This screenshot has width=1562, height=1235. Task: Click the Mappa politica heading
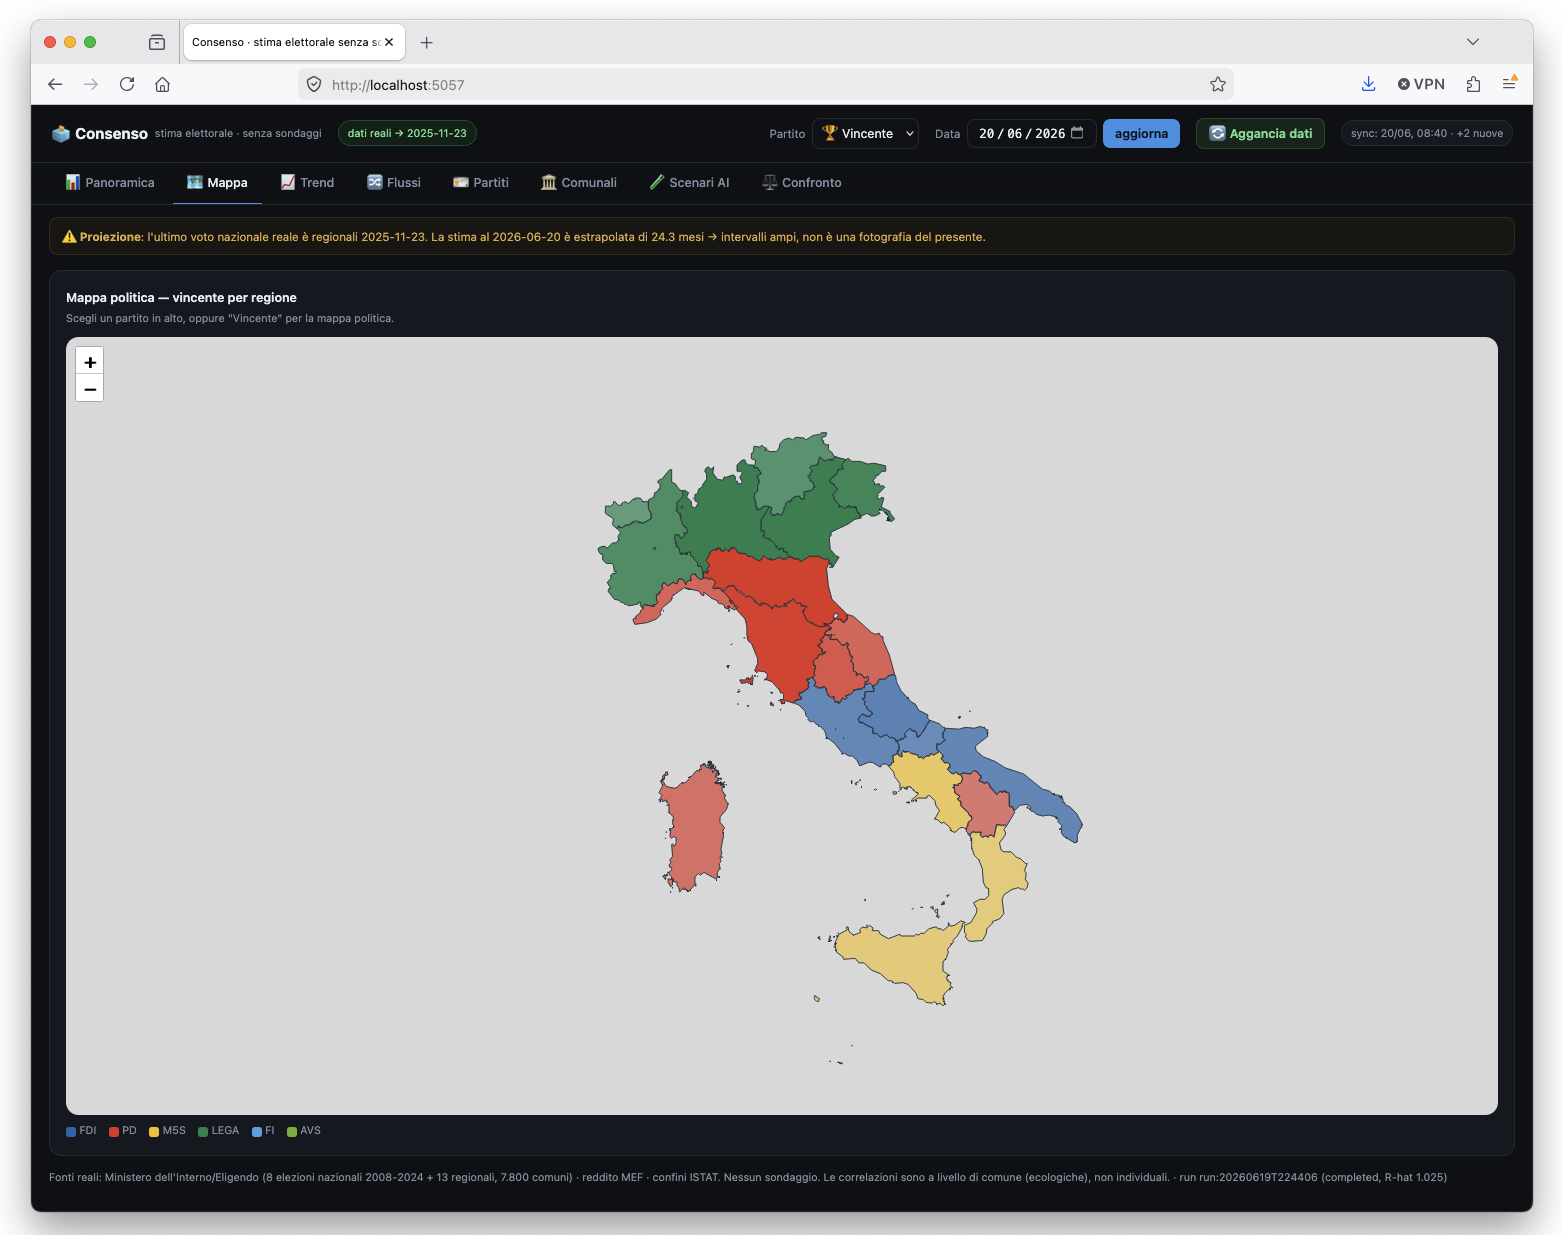click(x=181, y=297)
